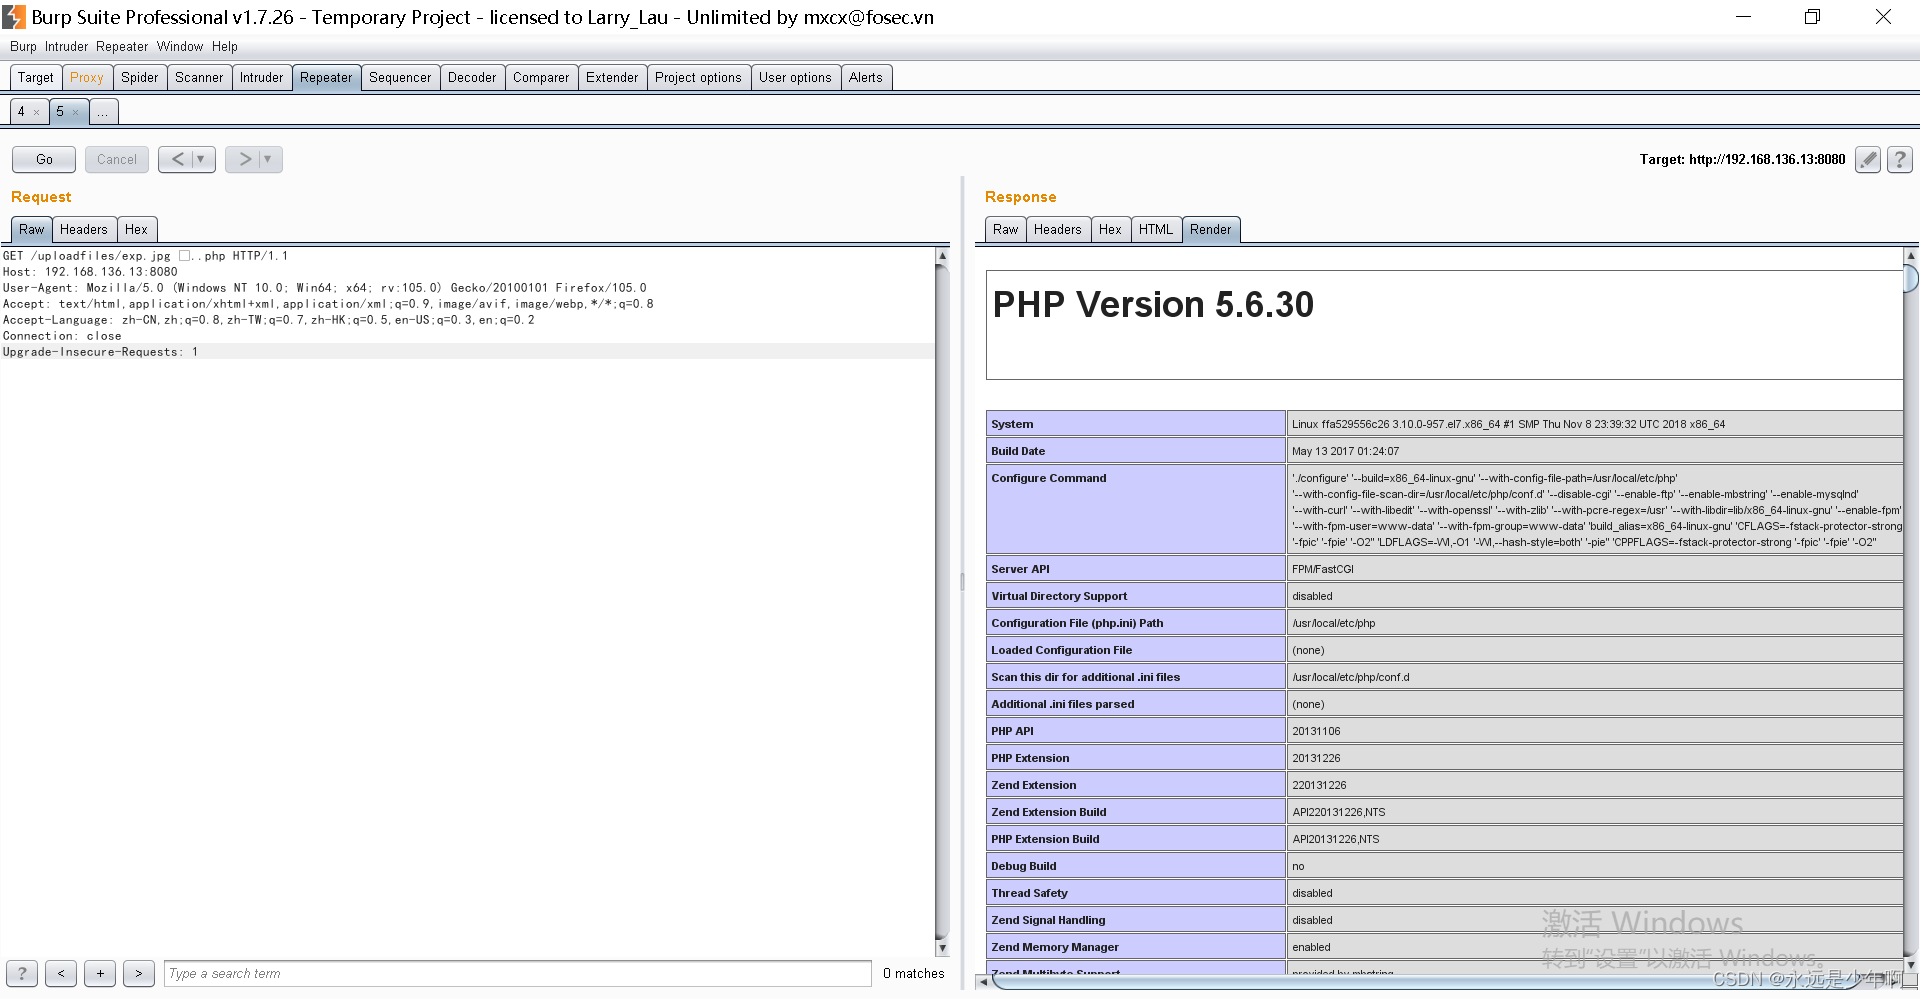Go forward to next request in history
Viewport: 1920px width, 999px height.
pos(244,159)
